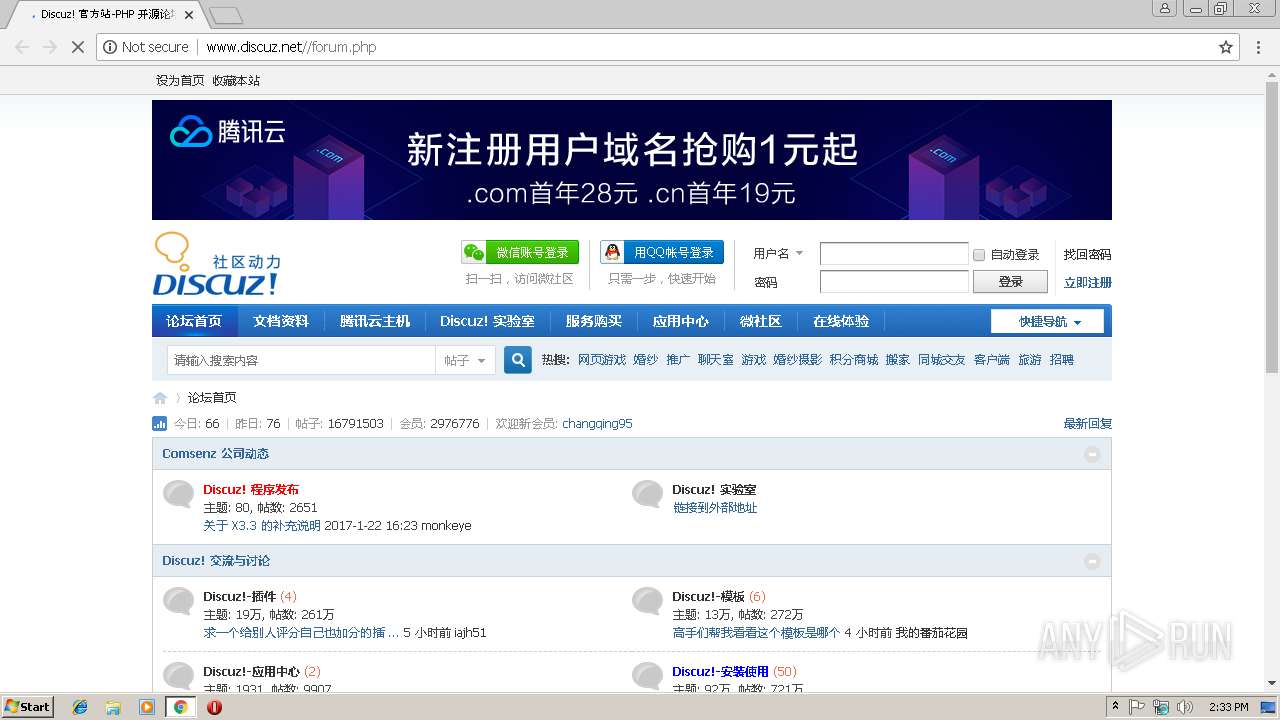Collapse the Comsenz 公司动态 section
Viewport: 1280px width, 720px height.
pos(1092,454)
